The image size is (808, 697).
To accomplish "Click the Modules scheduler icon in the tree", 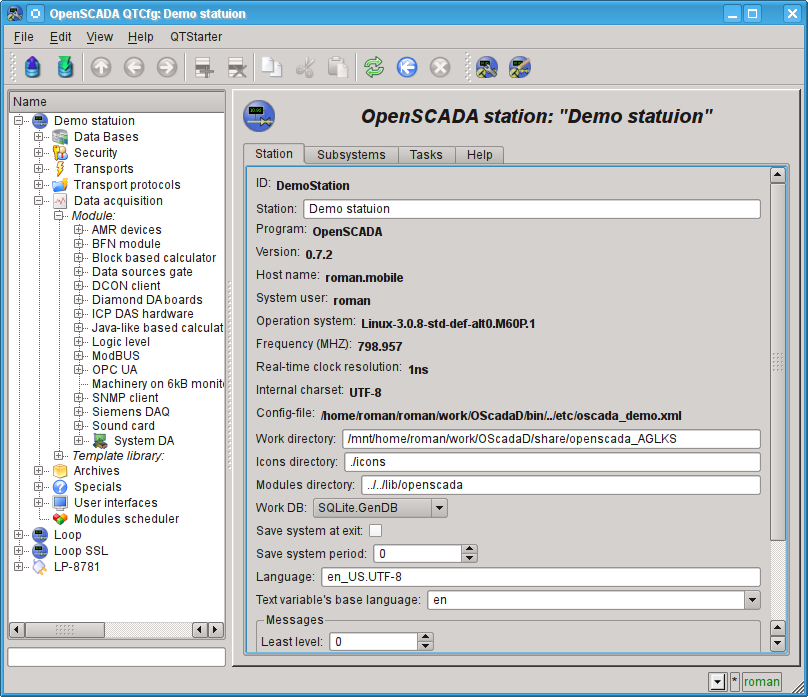I will coord(60,519).
